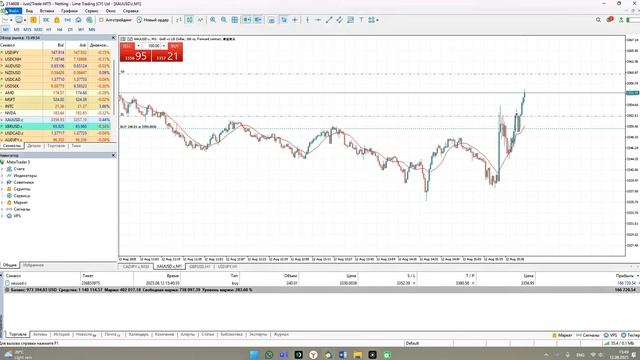The width and height of the screenshot is (640, 360).
Task: Select line chart type icon
Action: 200,20
